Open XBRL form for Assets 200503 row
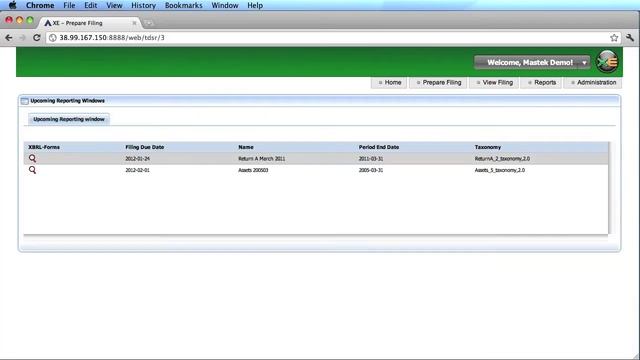Screen dimensions: 640x360 tap(32, 170)
